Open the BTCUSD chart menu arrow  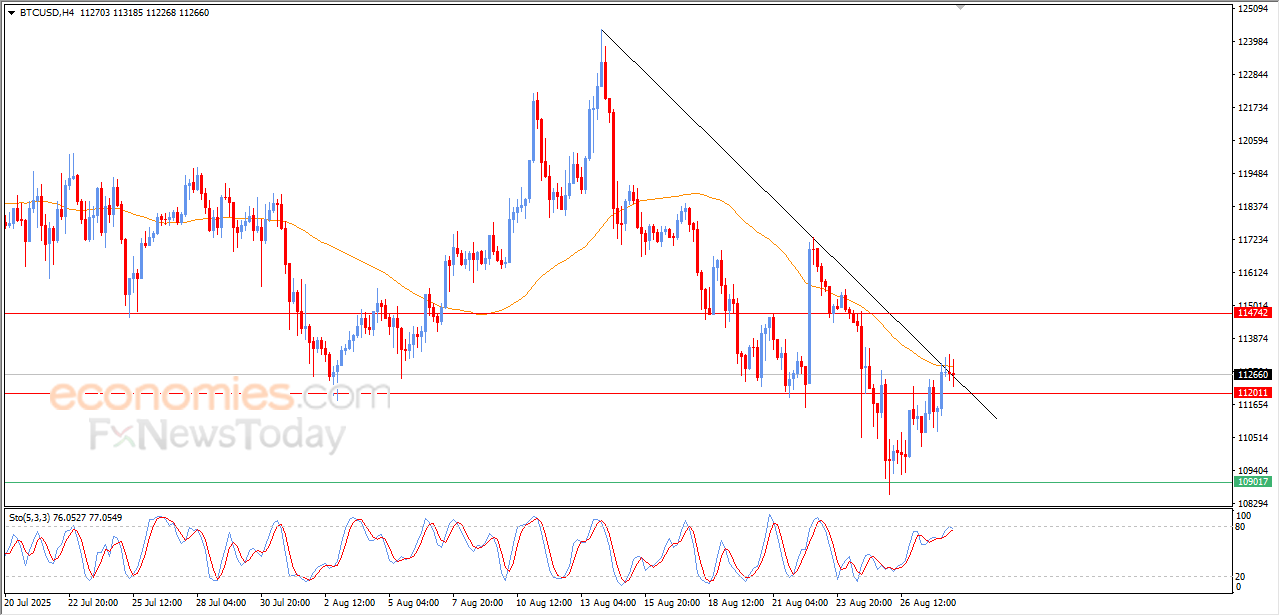11,12
